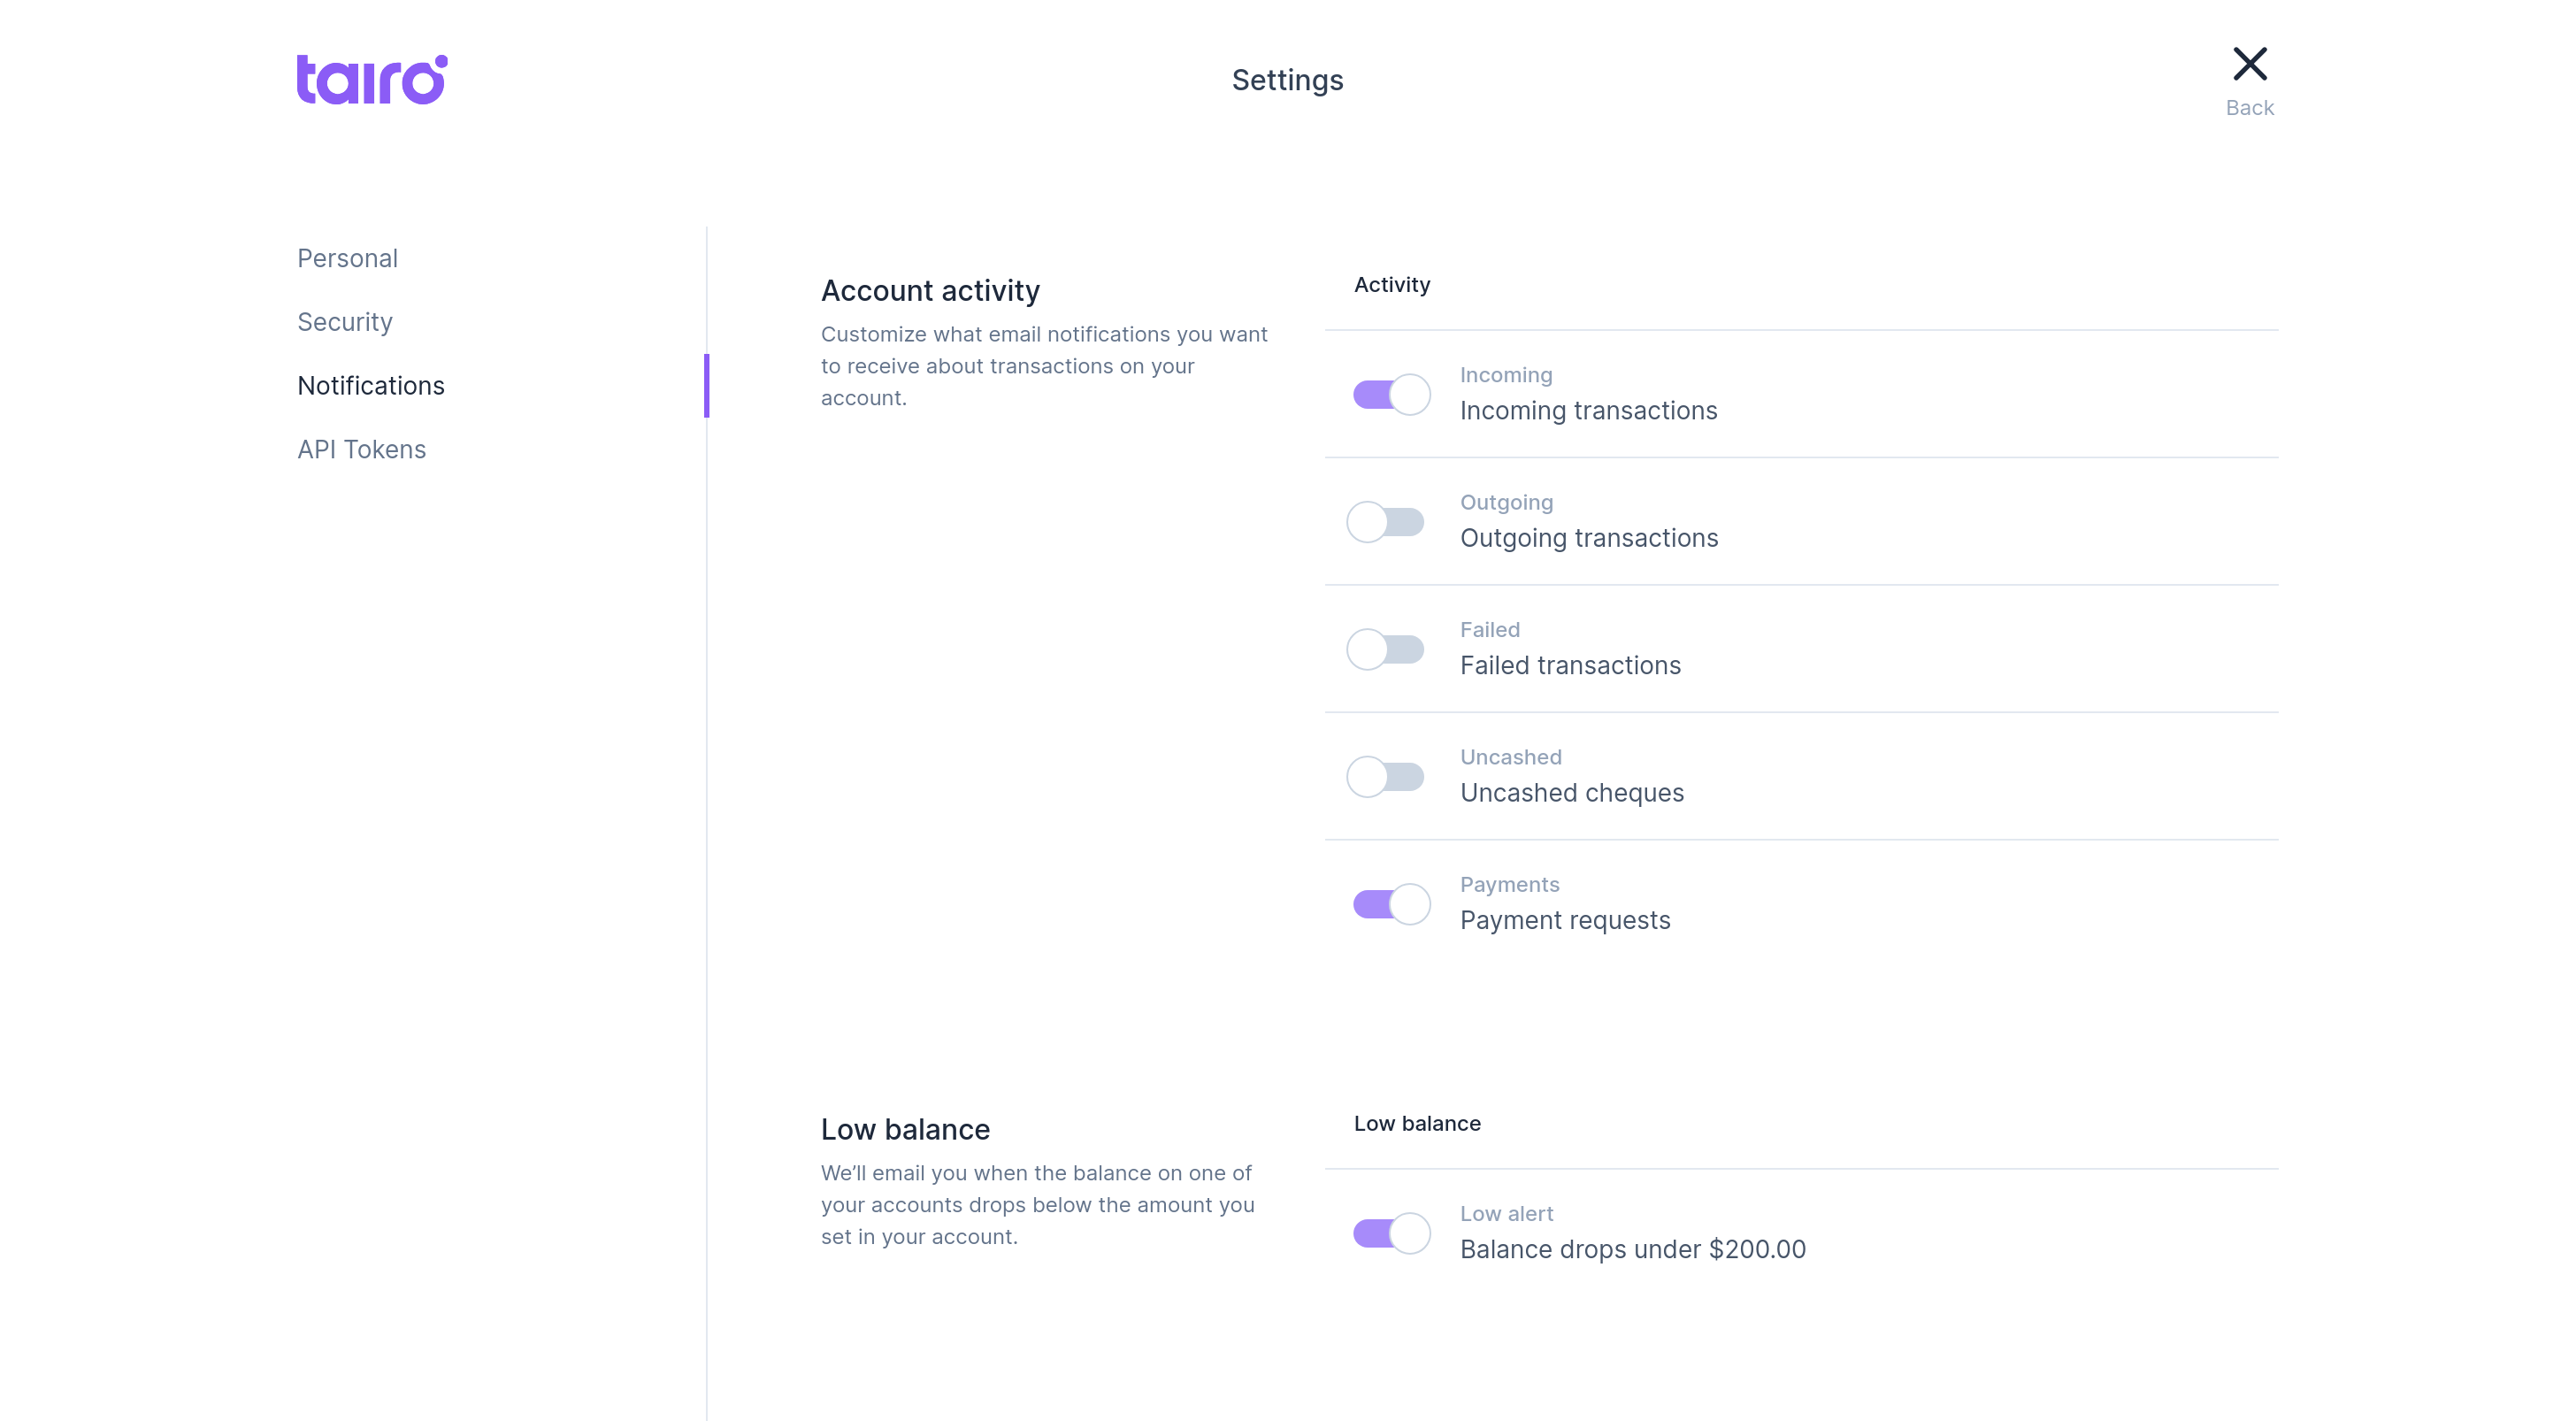Click the 'Account activity' heading
The width and height of the screenshot is (2576, 1421).
click(930, 291)
